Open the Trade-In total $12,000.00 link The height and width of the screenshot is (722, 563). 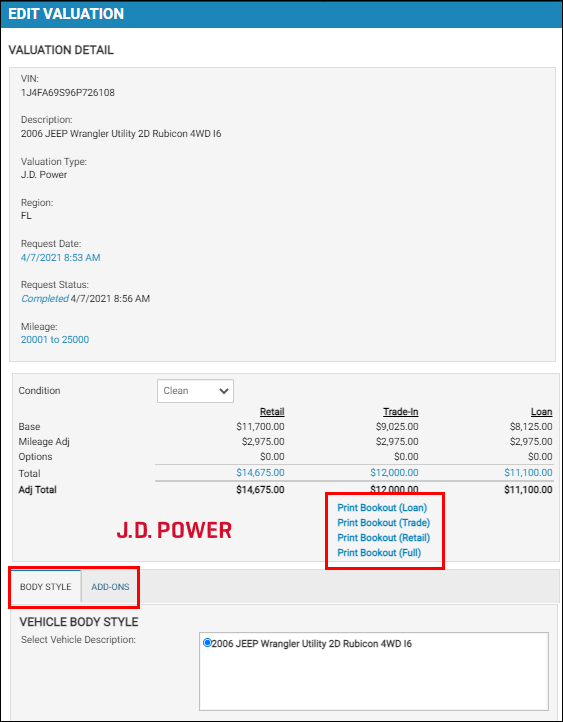pos(394,473)
